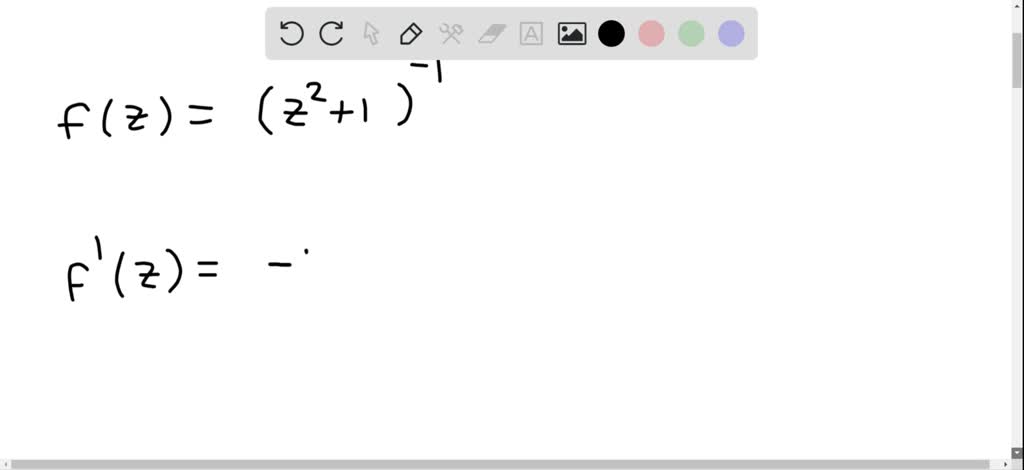Image resolution: width=1024 pixels, height=470 pixels.
Task: Switch ink to green color
Action: click(691, 33)
